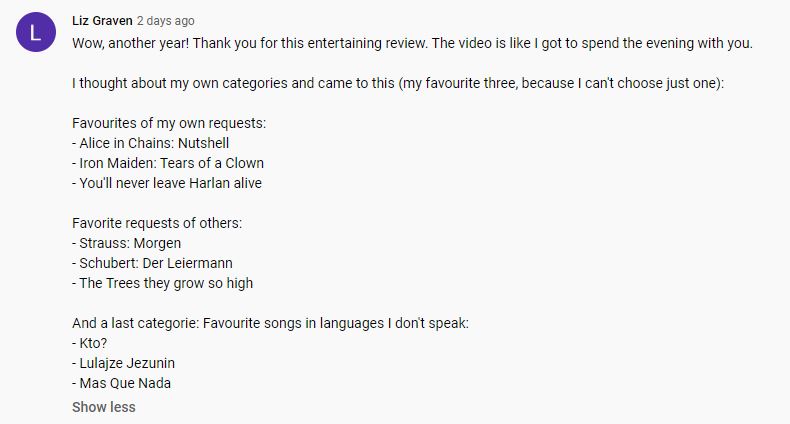Click the "Favourites of my own requests" heading
The height and width of the screenshot is (424, 790).
pos(169,123)
